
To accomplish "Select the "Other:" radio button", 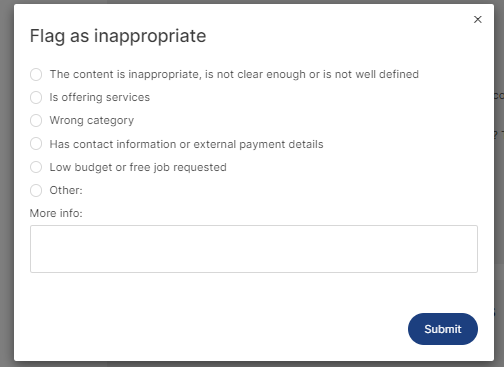I will pyautogui.click(x=36, y=191).
